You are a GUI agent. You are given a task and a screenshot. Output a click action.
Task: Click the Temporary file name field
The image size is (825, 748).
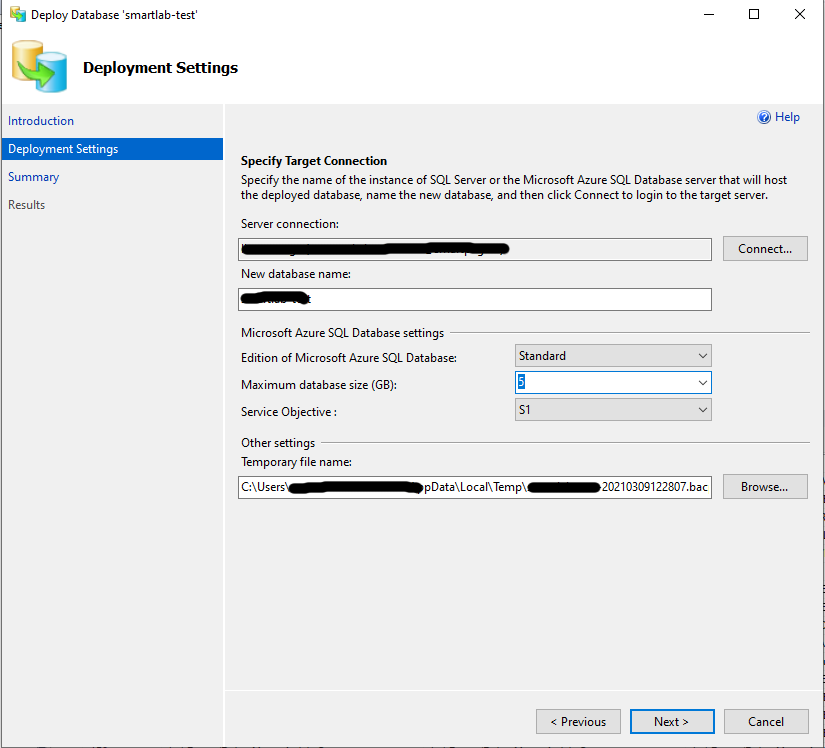coord(475,487)
